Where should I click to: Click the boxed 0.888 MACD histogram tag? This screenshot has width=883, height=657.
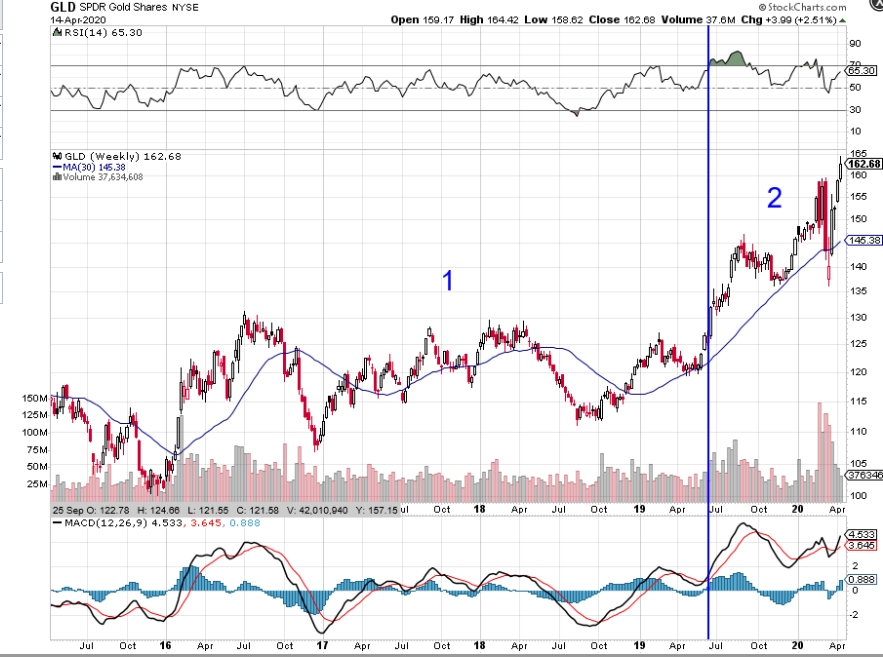pyautogui.click(x=862, y=579)
